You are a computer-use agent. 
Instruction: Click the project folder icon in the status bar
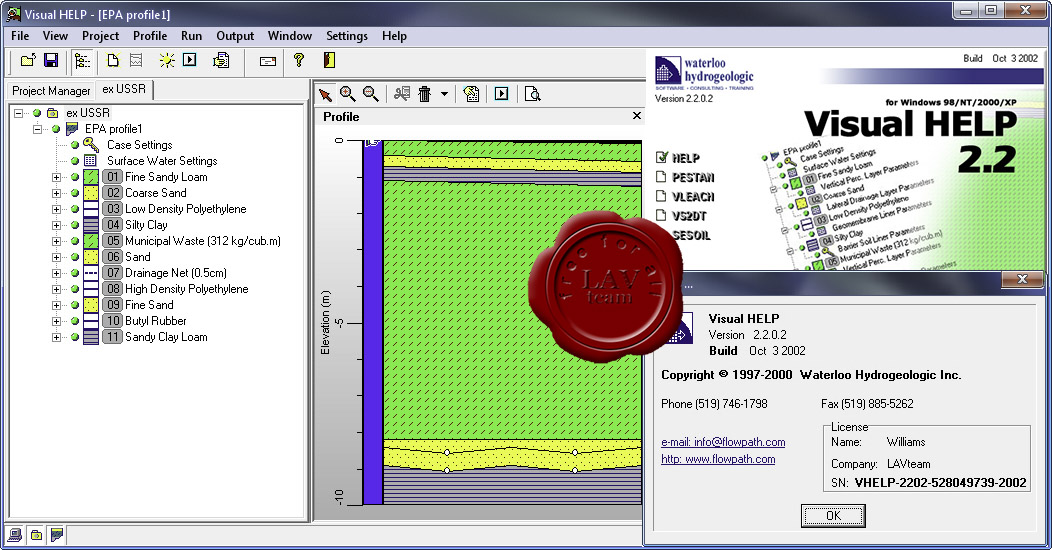(36, 535)
